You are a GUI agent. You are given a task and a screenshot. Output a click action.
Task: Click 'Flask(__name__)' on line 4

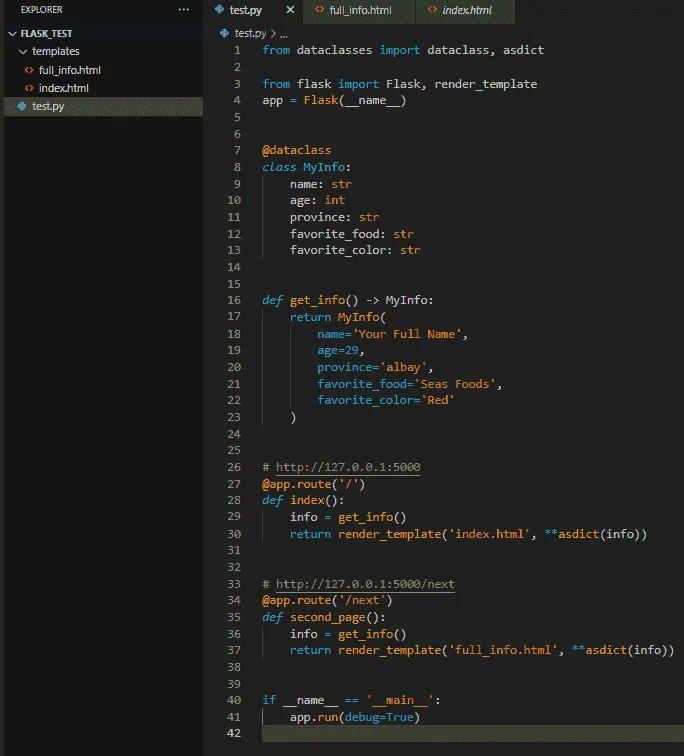coord(355,100)
